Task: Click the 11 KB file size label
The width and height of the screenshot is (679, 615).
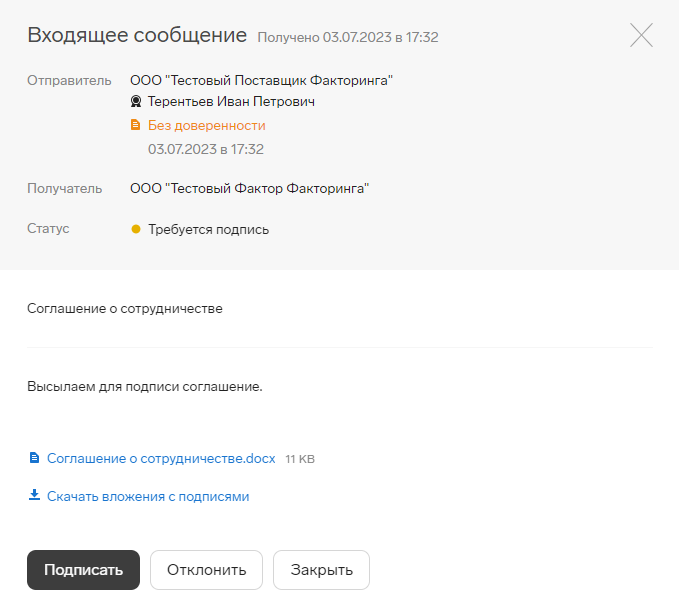Action: click(x=300, y=459)
